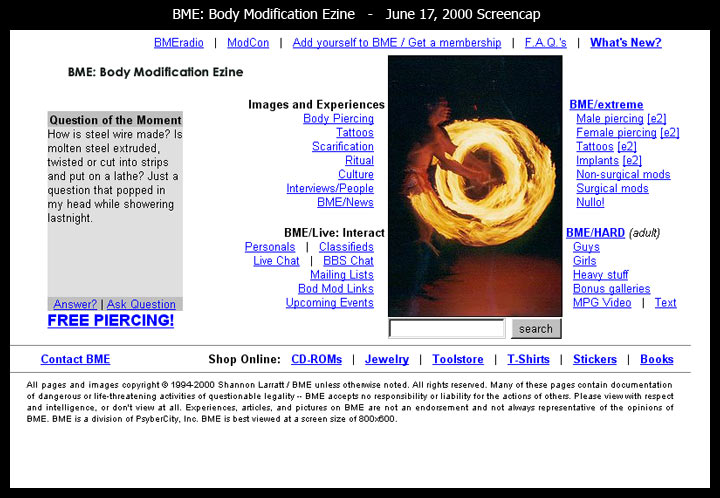This screenshot has height=498, width=720.
Task: Open the Classifieds page
Action: pyautogui.click(x=346, y=247)
